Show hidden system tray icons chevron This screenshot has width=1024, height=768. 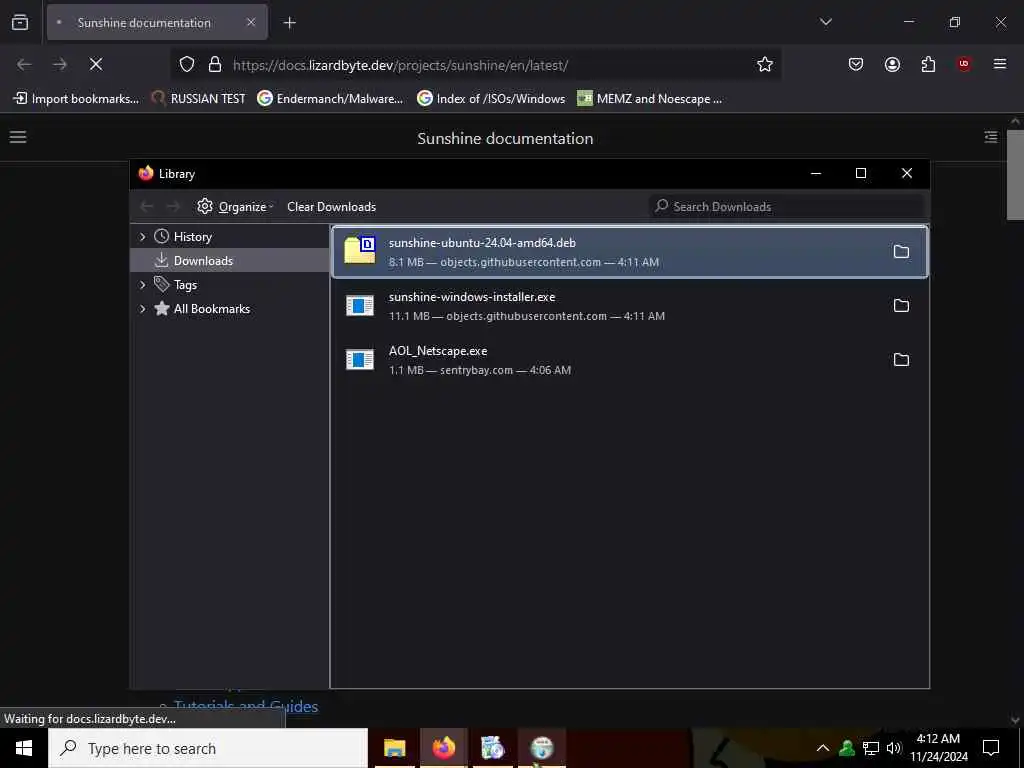tap(823, 748)
